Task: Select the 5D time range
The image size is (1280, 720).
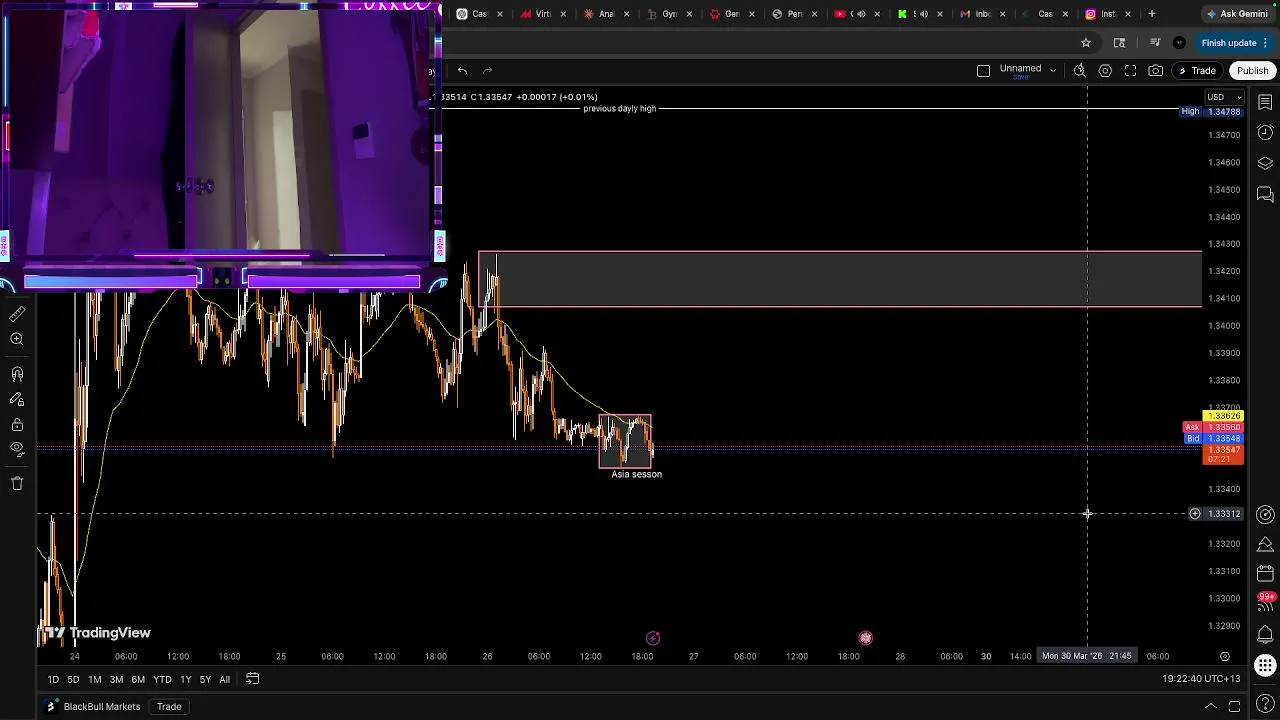Action: (73, 679)
